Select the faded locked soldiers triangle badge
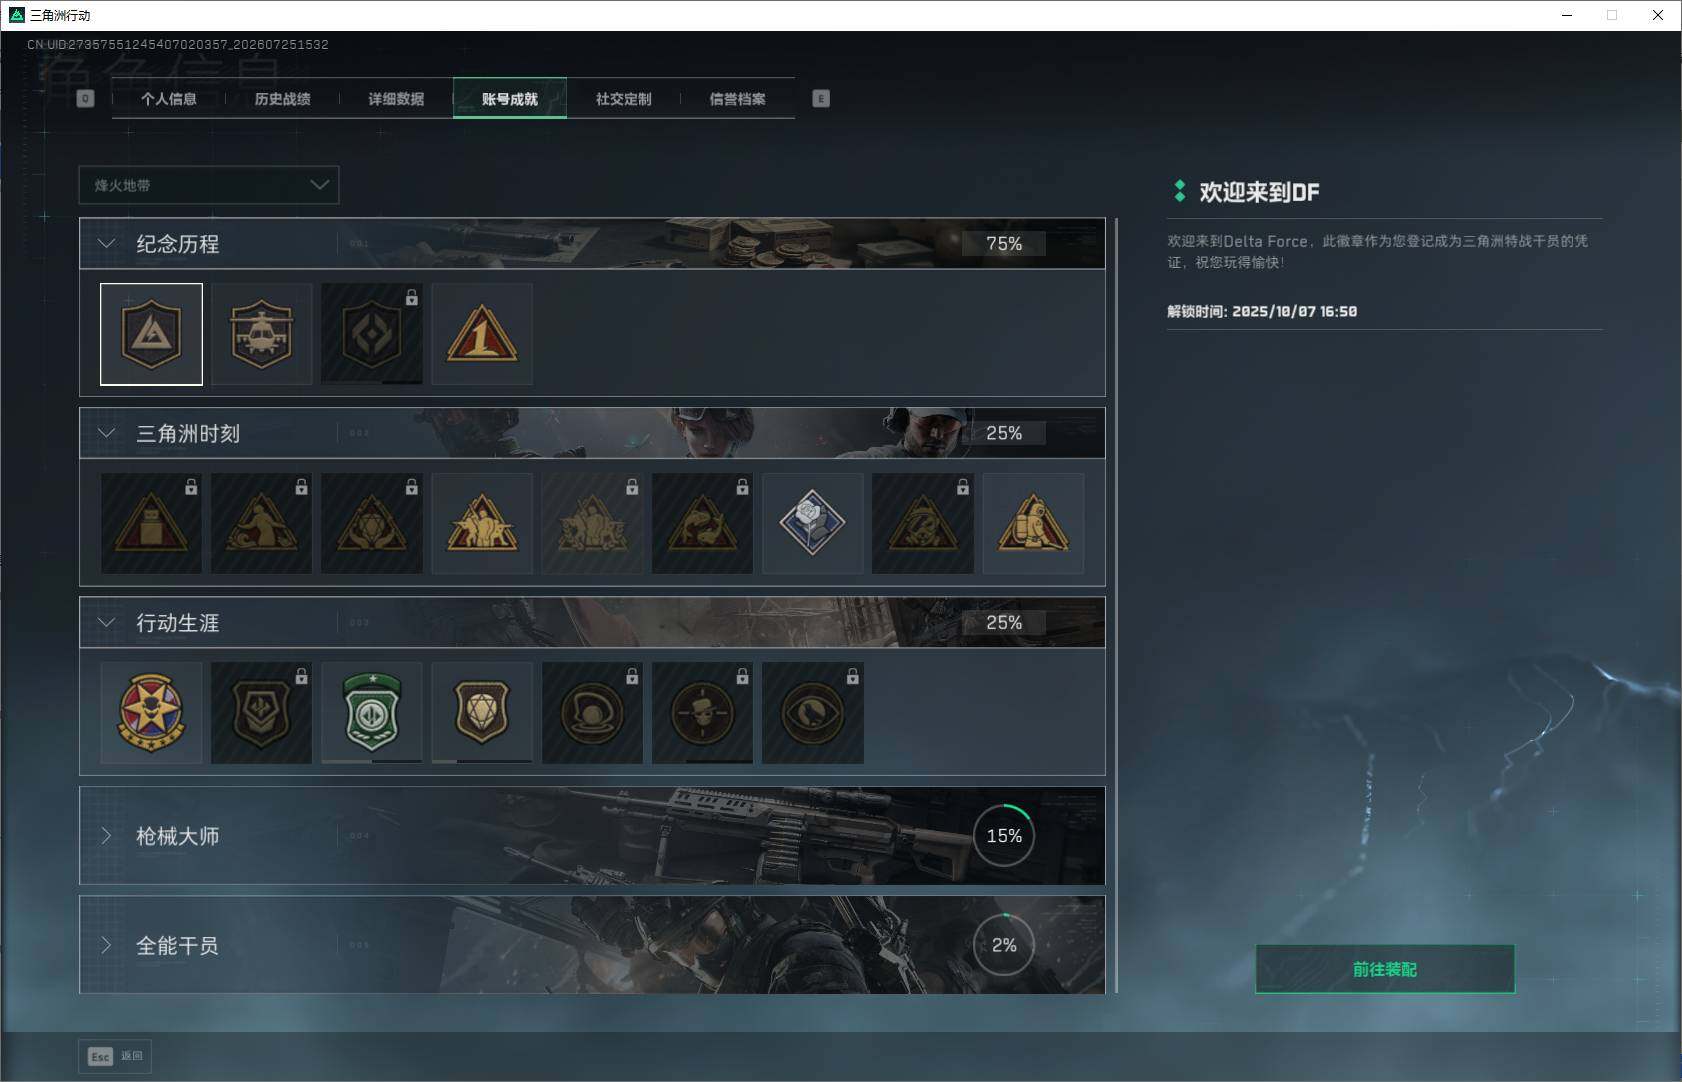 pos(592,523)
